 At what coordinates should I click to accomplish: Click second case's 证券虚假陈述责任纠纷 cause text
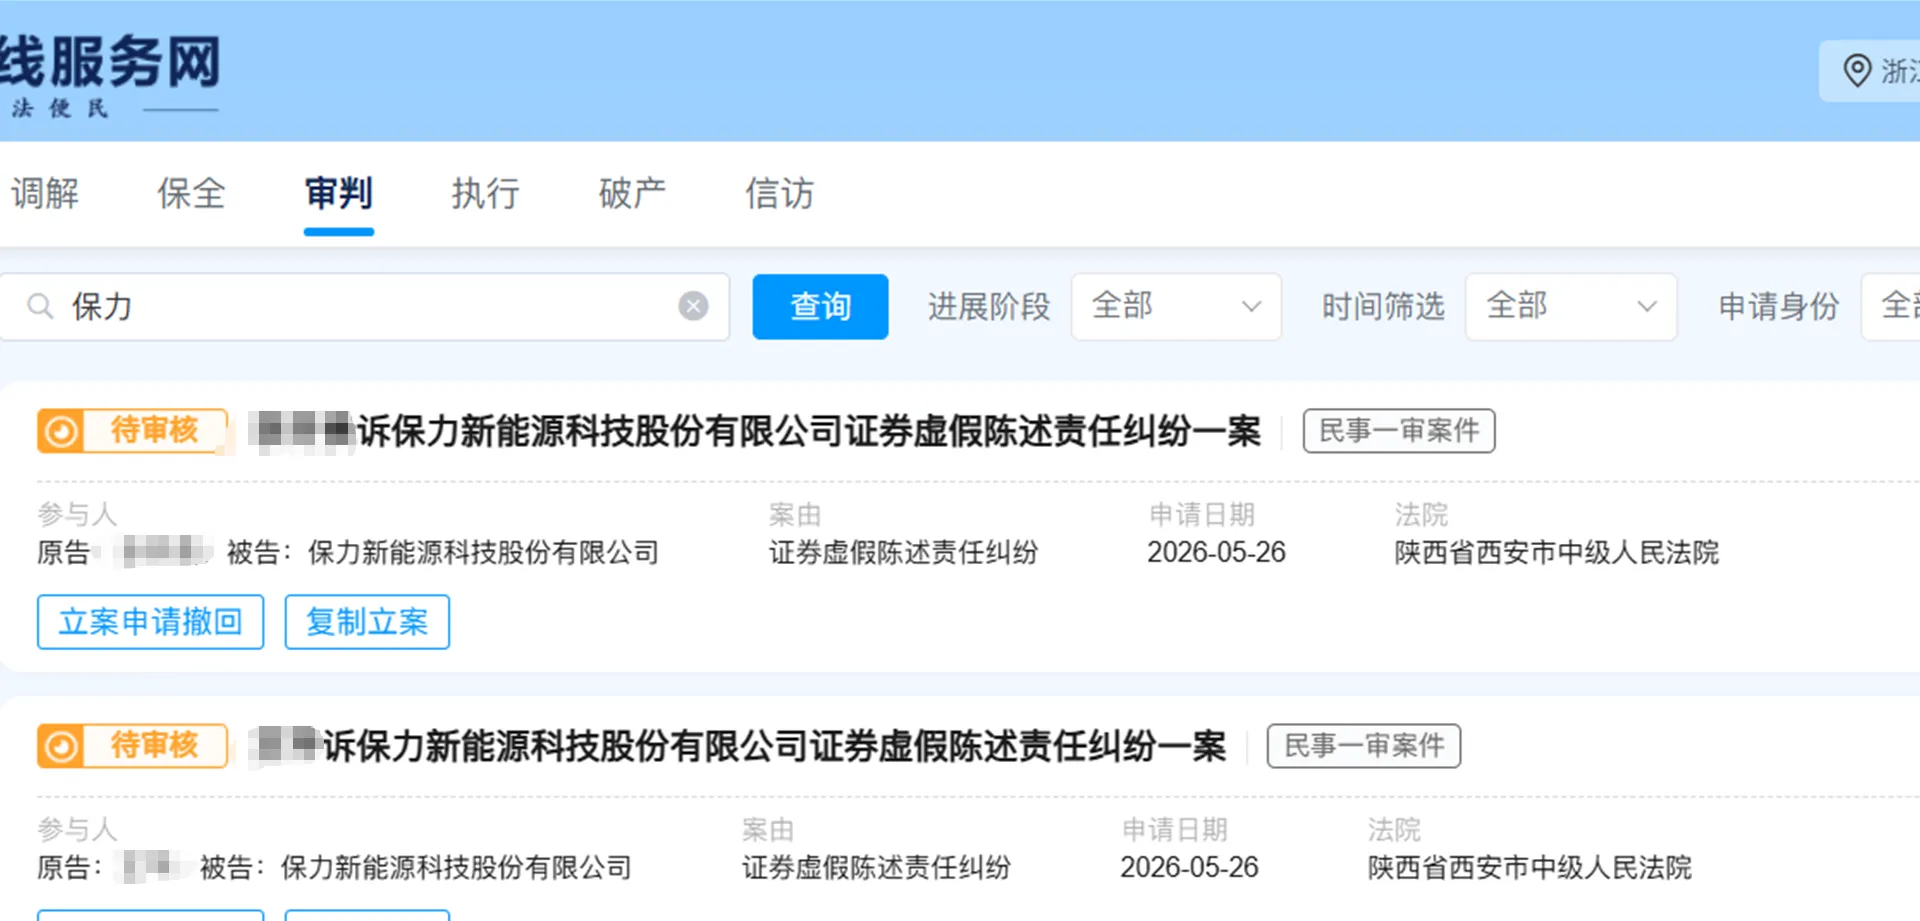(x=876, y=867)
